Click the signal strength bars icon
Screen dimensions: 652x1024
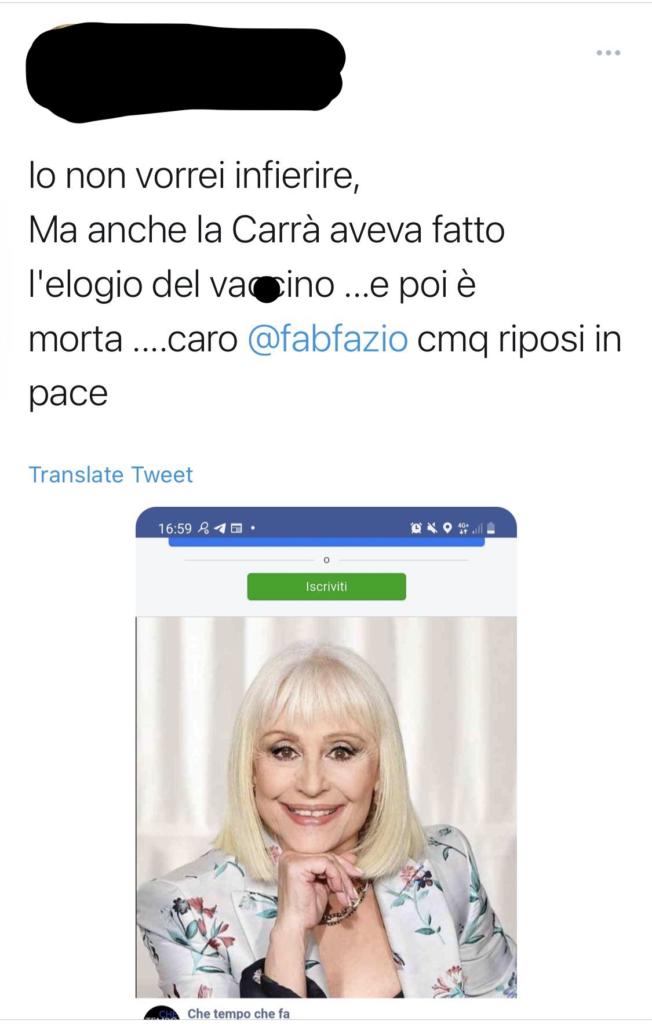478,528
